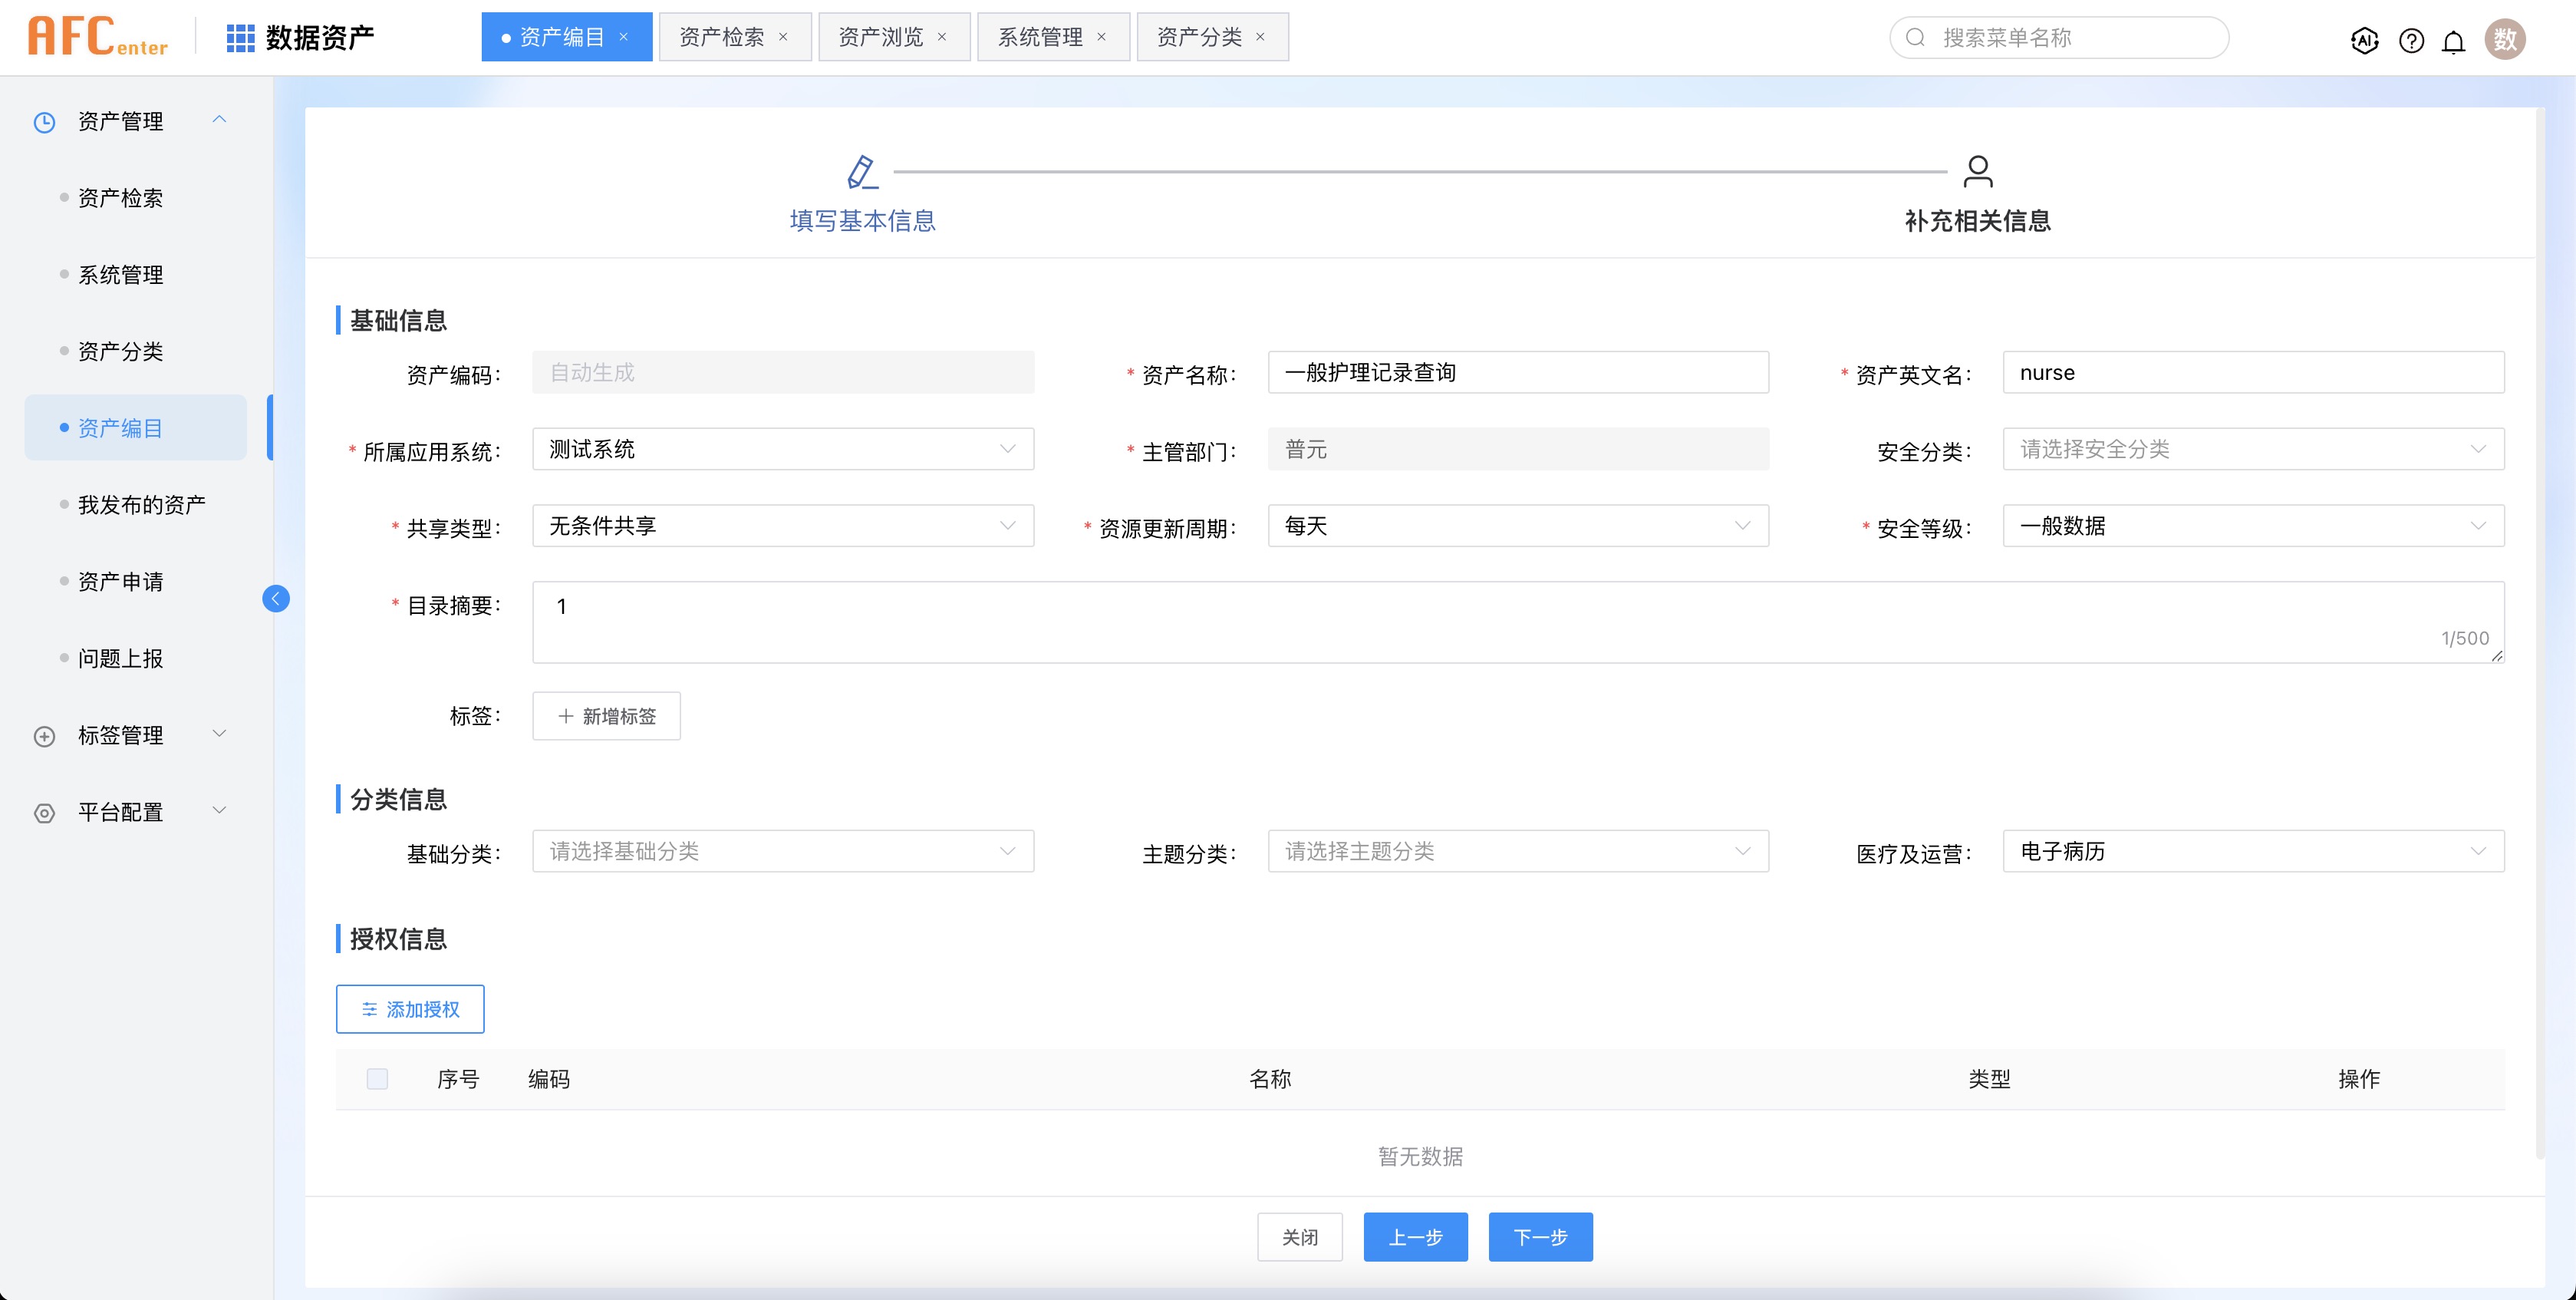
Task: Open the 医疗及运营 dropdown
Action: (x=2253, y=851)
